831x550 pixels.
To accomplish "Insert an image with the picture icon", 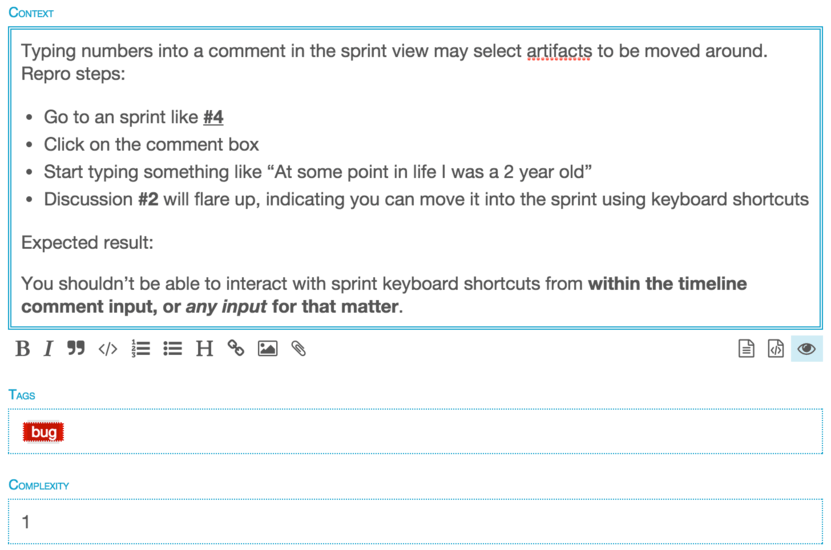I will [267, 348].
